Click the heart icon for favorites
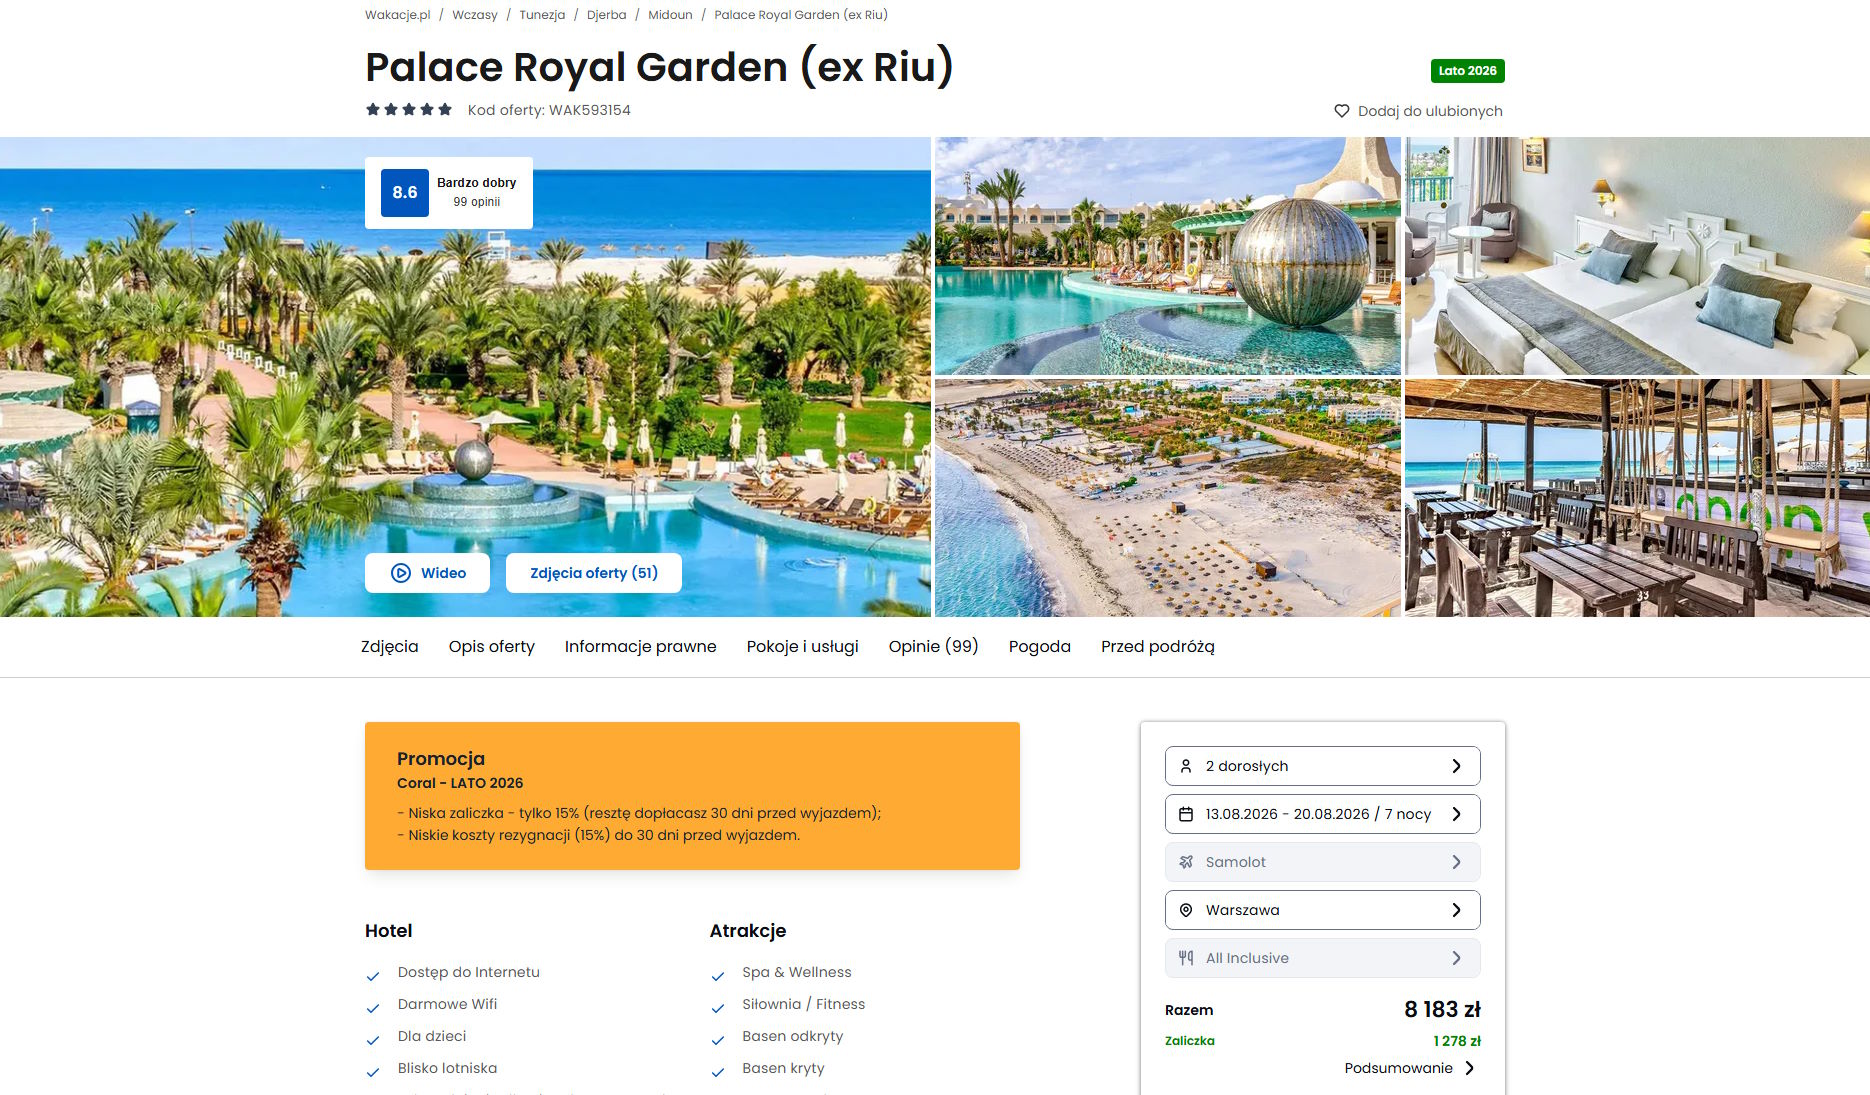 pyautogui.click(x=1341, y=111)
